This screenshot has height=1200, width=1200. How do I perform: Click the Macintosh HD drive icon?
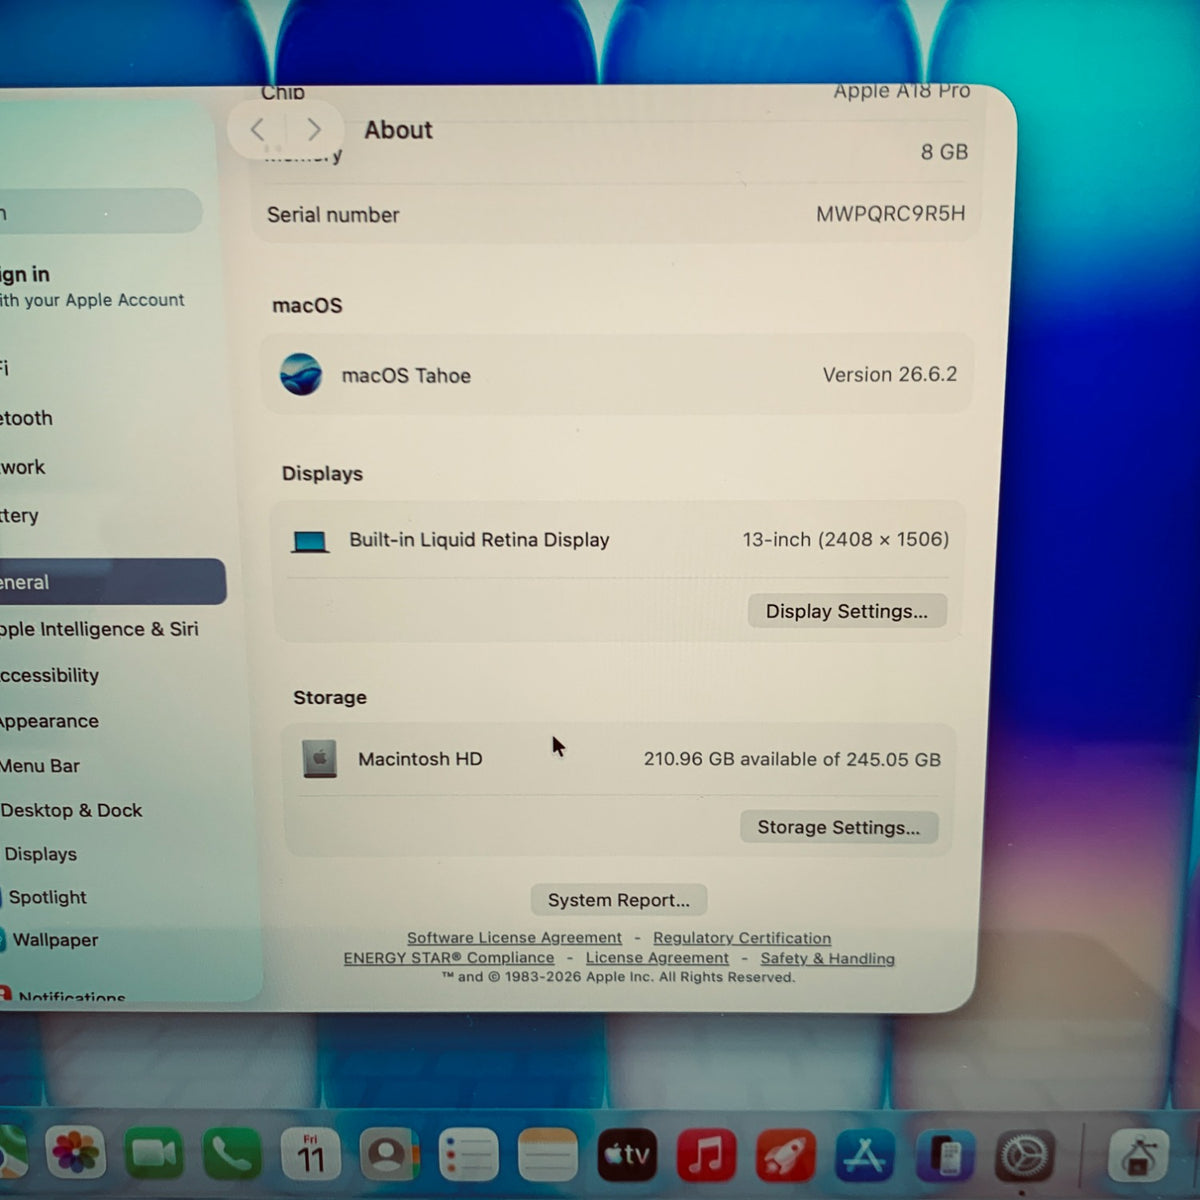tap(320, 759)
